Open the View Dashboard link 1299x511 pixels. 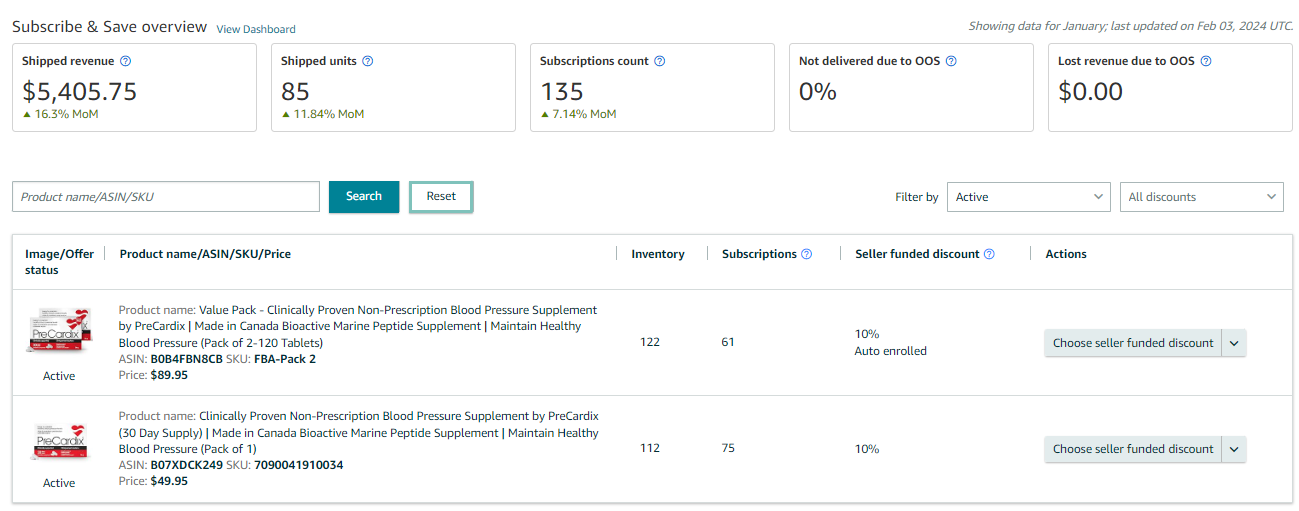point(256,29)
